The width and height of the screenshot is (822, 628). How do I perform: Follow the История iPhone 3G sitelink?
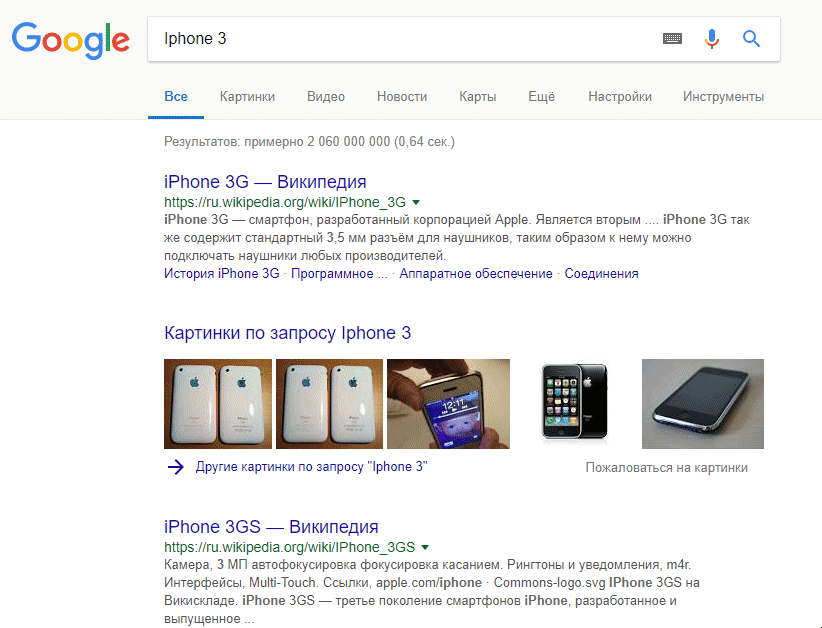pyautogui.click(x=221, y=274)
